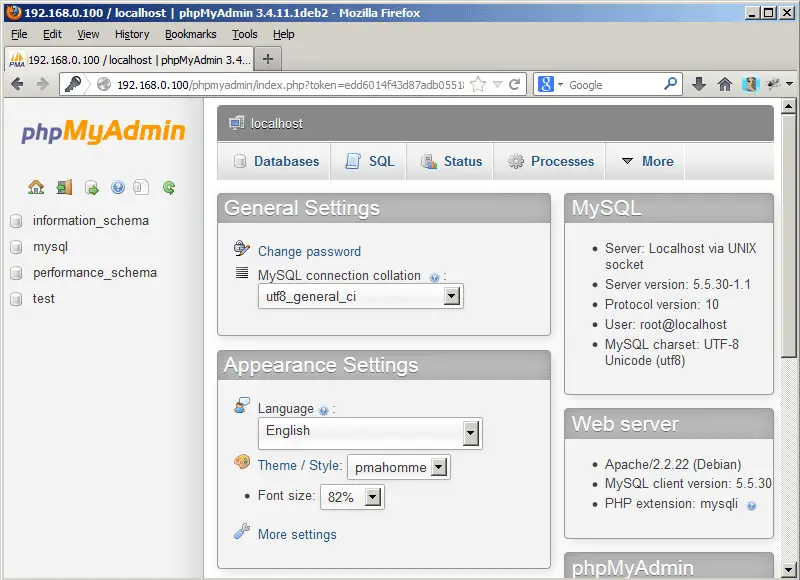Switch to the Databases tab
The image size is (800, 580).
pyautogui.click(x=274, y=161)
